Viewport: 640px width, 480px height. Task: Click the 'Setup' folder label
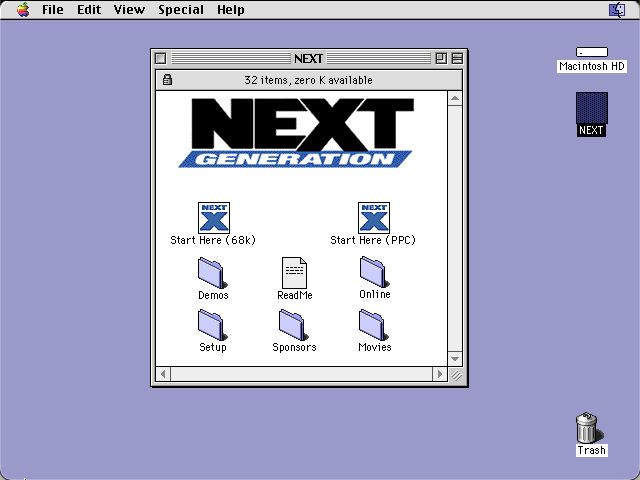(213, 347)
